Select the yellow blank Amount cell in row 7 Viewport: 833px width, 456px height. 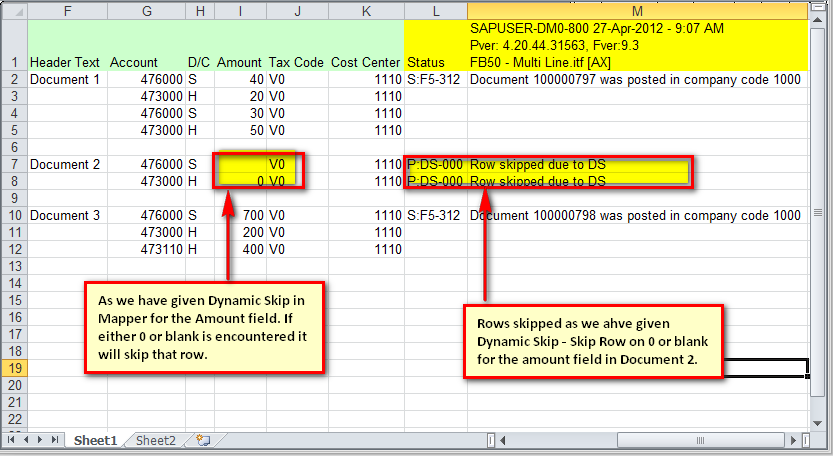240,164
